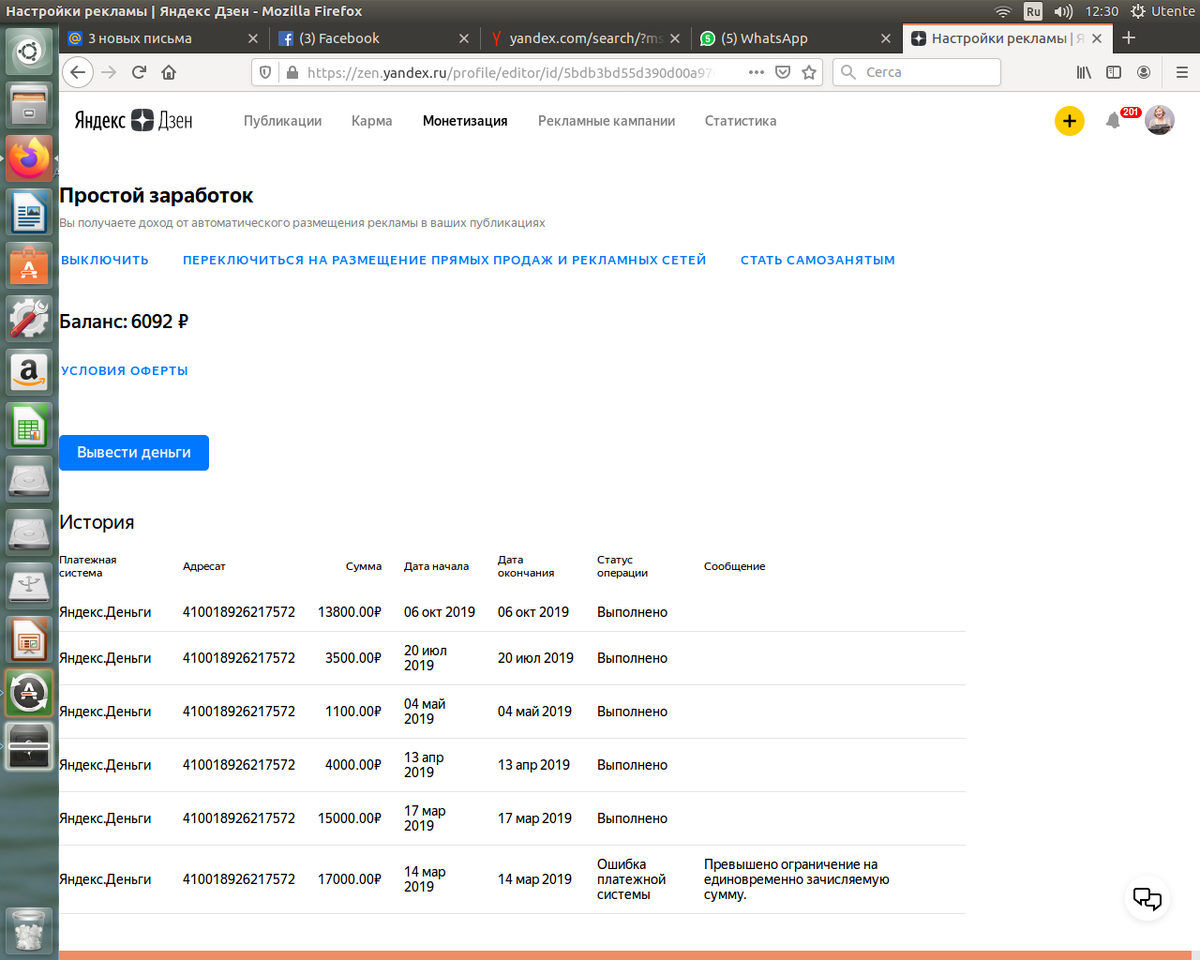Click the '17 мар 2019' end date
Viewport: 1200px width, 960px height.
tap(535, 818)
